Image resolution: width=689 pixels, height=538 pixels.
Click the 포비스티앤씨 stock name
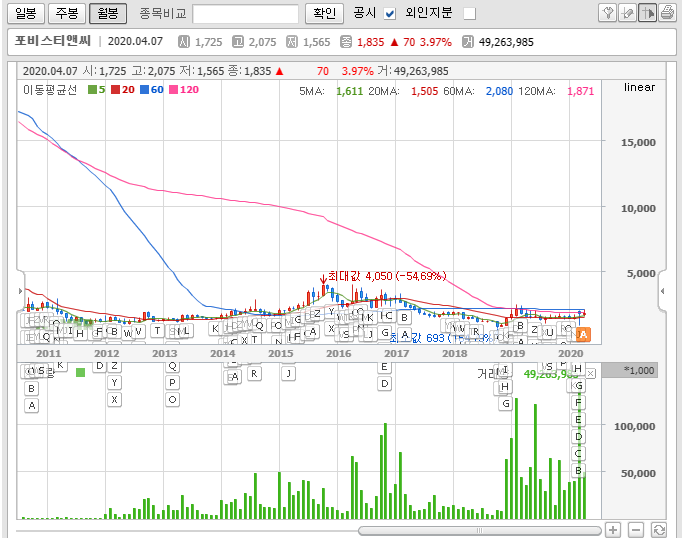coord(53,41)
